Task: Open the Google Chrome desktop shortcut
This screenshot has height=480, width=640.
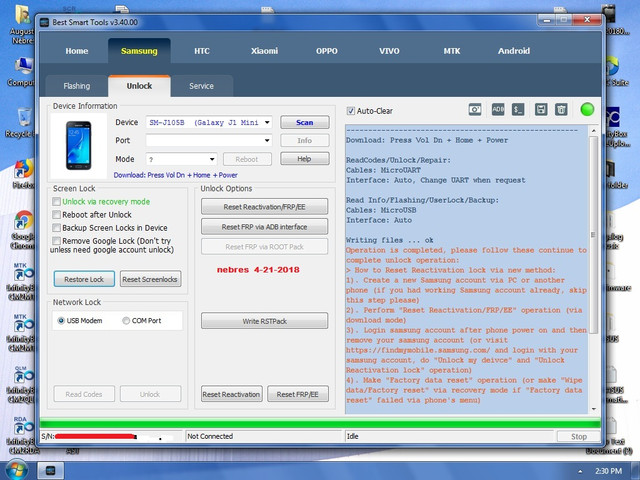Action: pyautogui.click(x=23, y=229)
